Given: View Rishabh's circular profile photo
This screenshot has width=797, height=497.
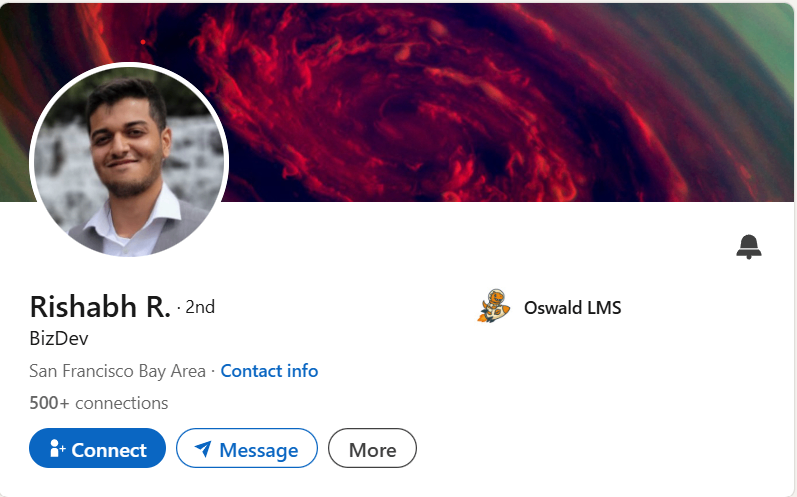Looking at the screenshot, I should pyautogui.click(x=129, y=162).
